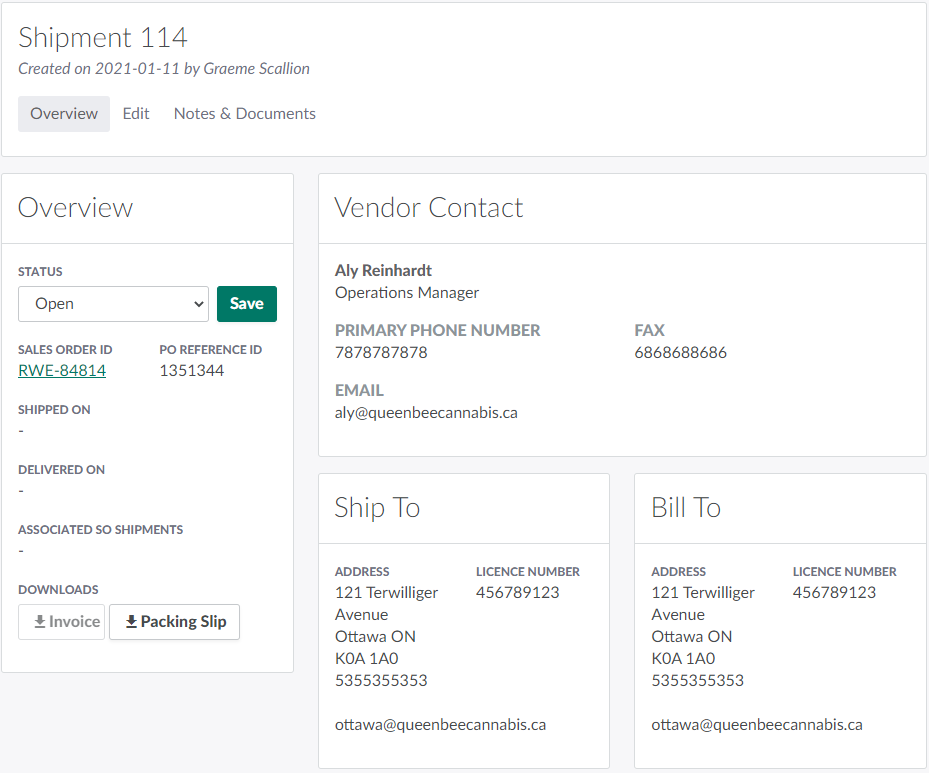Click the Shipment 114 heading
929x773 pixels.
tap(103, 38)
